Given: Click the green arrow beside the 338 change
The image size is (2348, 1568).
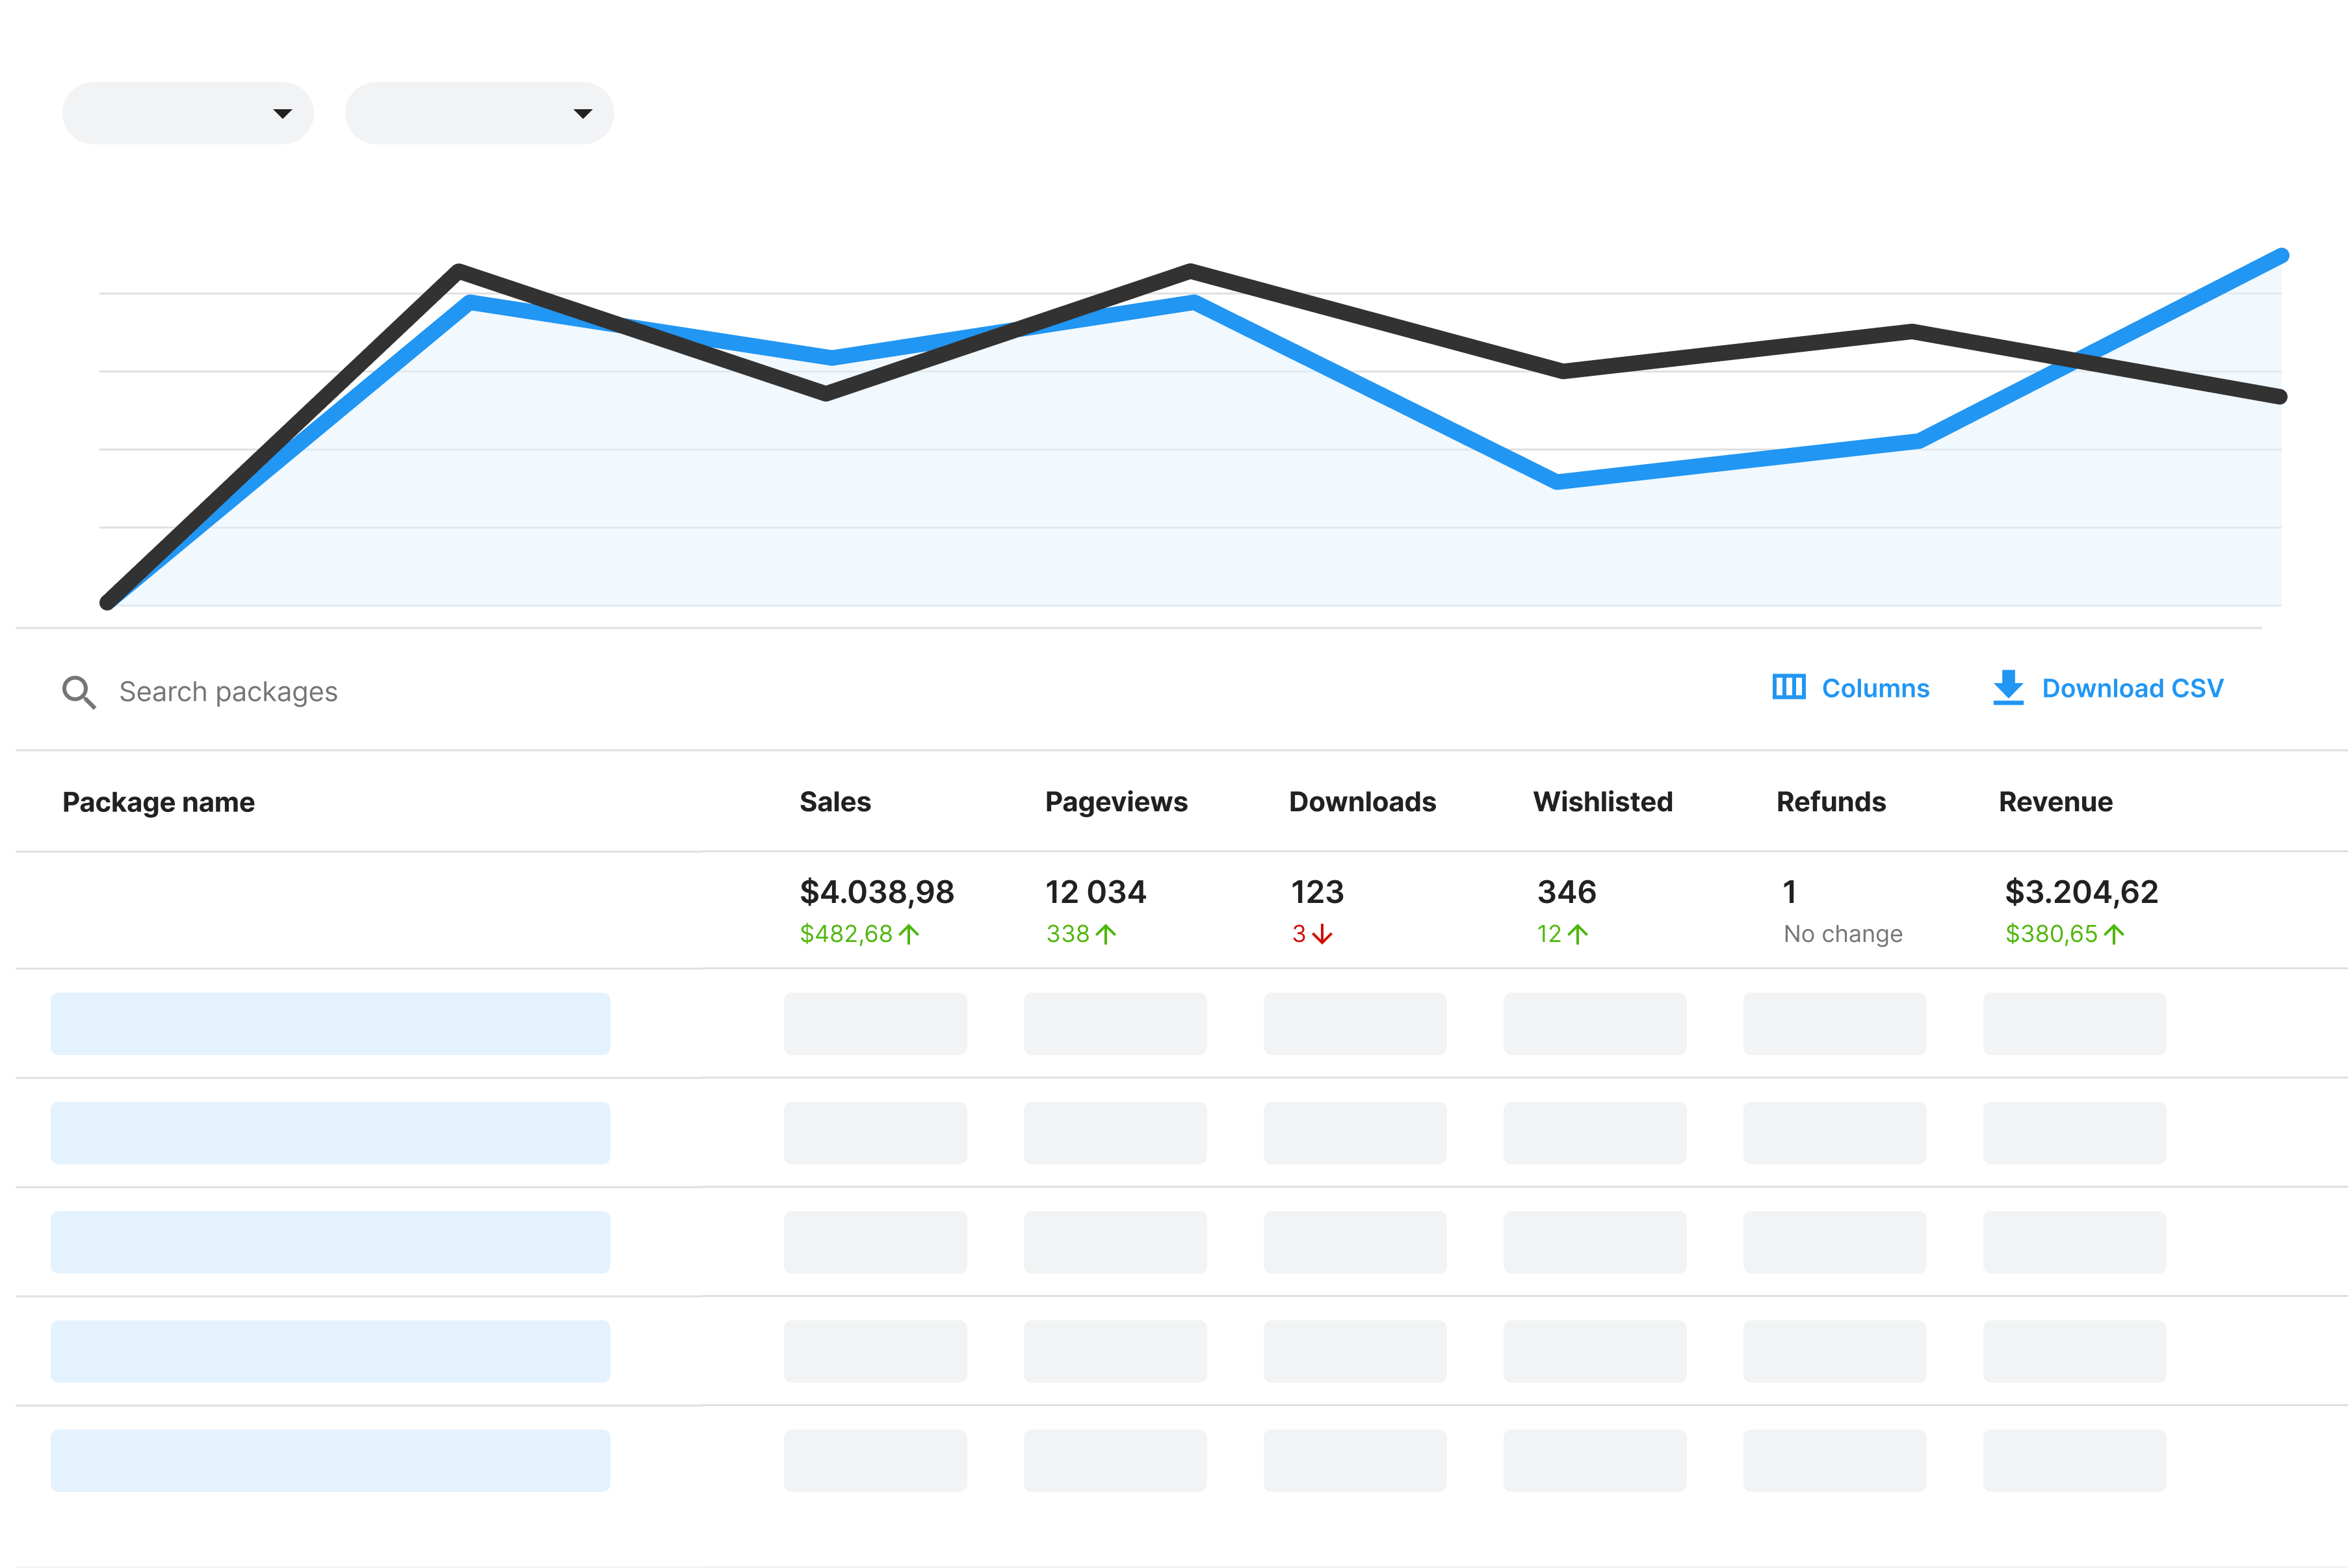Looking at the screenshot, I should pyautogui.click(x=1106, y=934).
